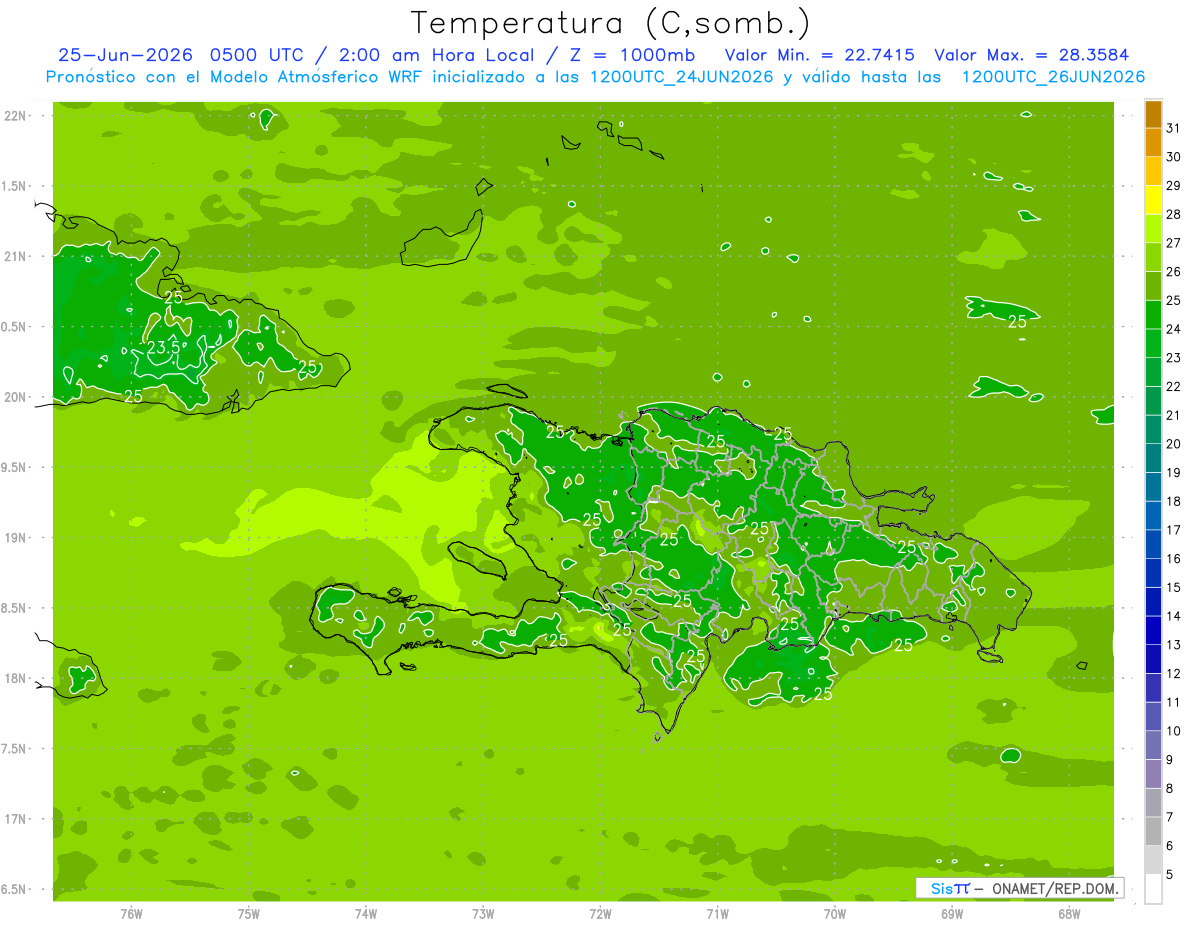Click the "68W" longitude label
Image resolution: width=1200 pixels, height=927 pixels.
(x=1069, y=913)
